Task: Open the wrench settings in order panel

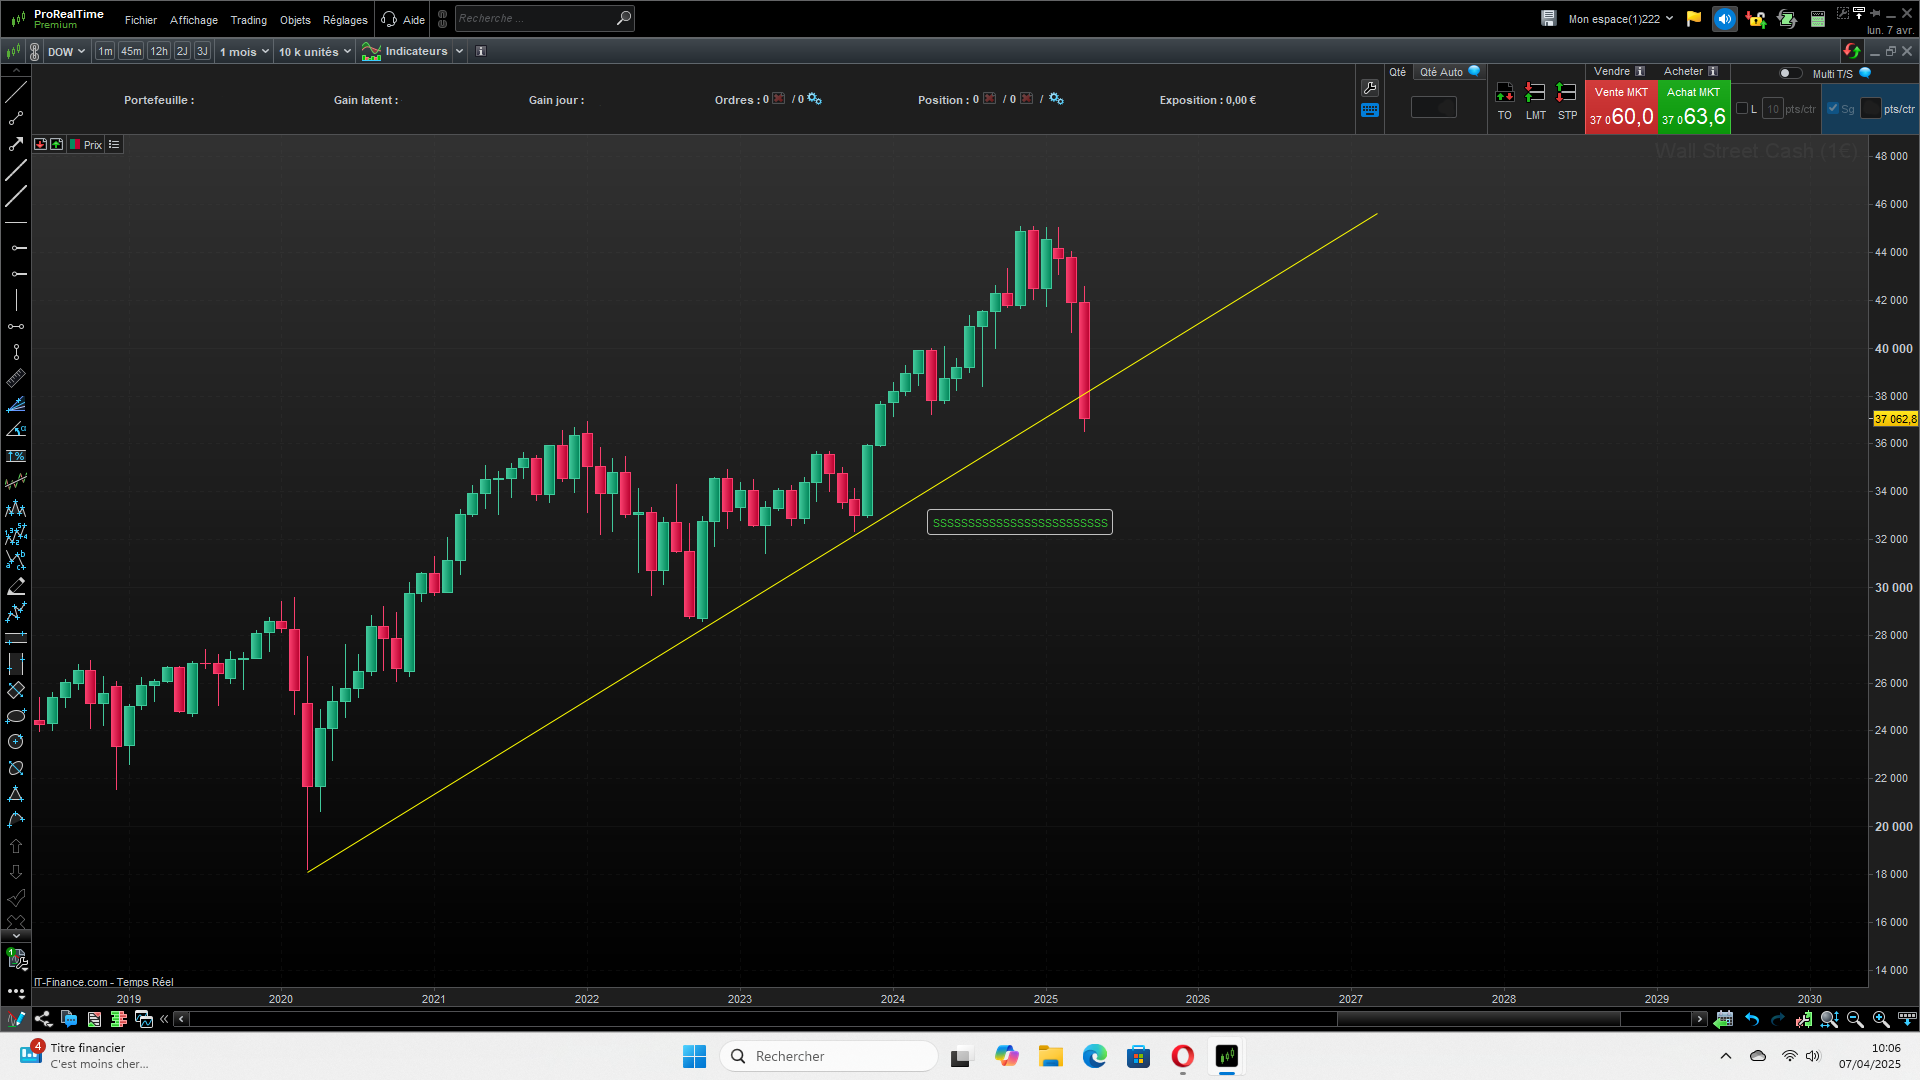Action: click(x=1370, y=88)
